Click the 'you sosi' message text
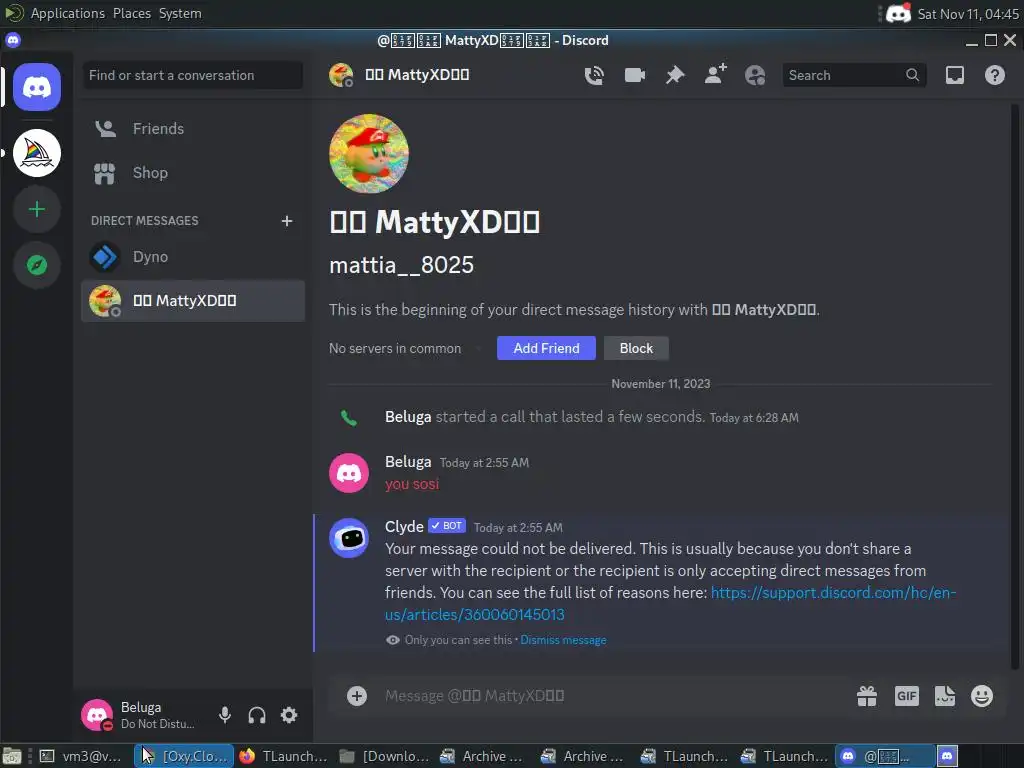The height and width of the screenshot is (768, 1024). point(412,484)
